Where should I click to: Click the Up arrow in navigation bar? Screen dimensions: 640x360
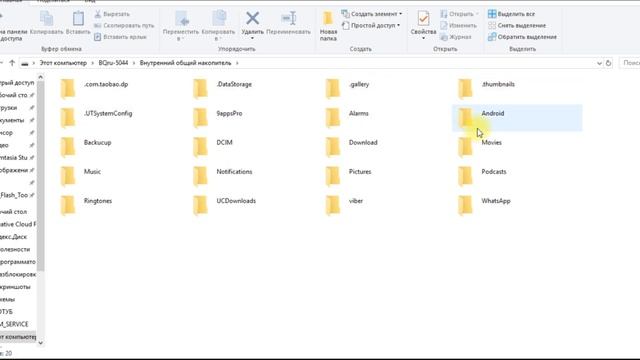(12, 63)
